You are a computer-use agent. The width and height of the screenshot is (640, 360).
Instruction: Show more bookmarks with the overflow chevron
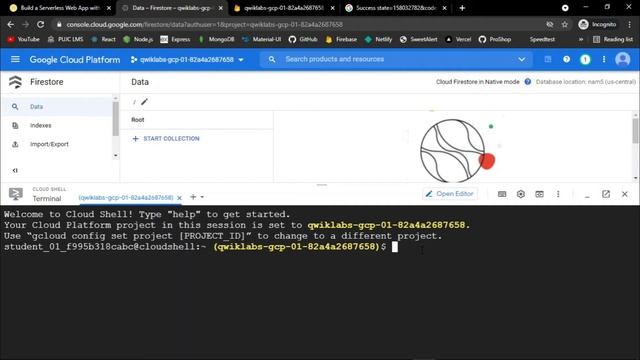pyautogui.click(x=581, y=40)
